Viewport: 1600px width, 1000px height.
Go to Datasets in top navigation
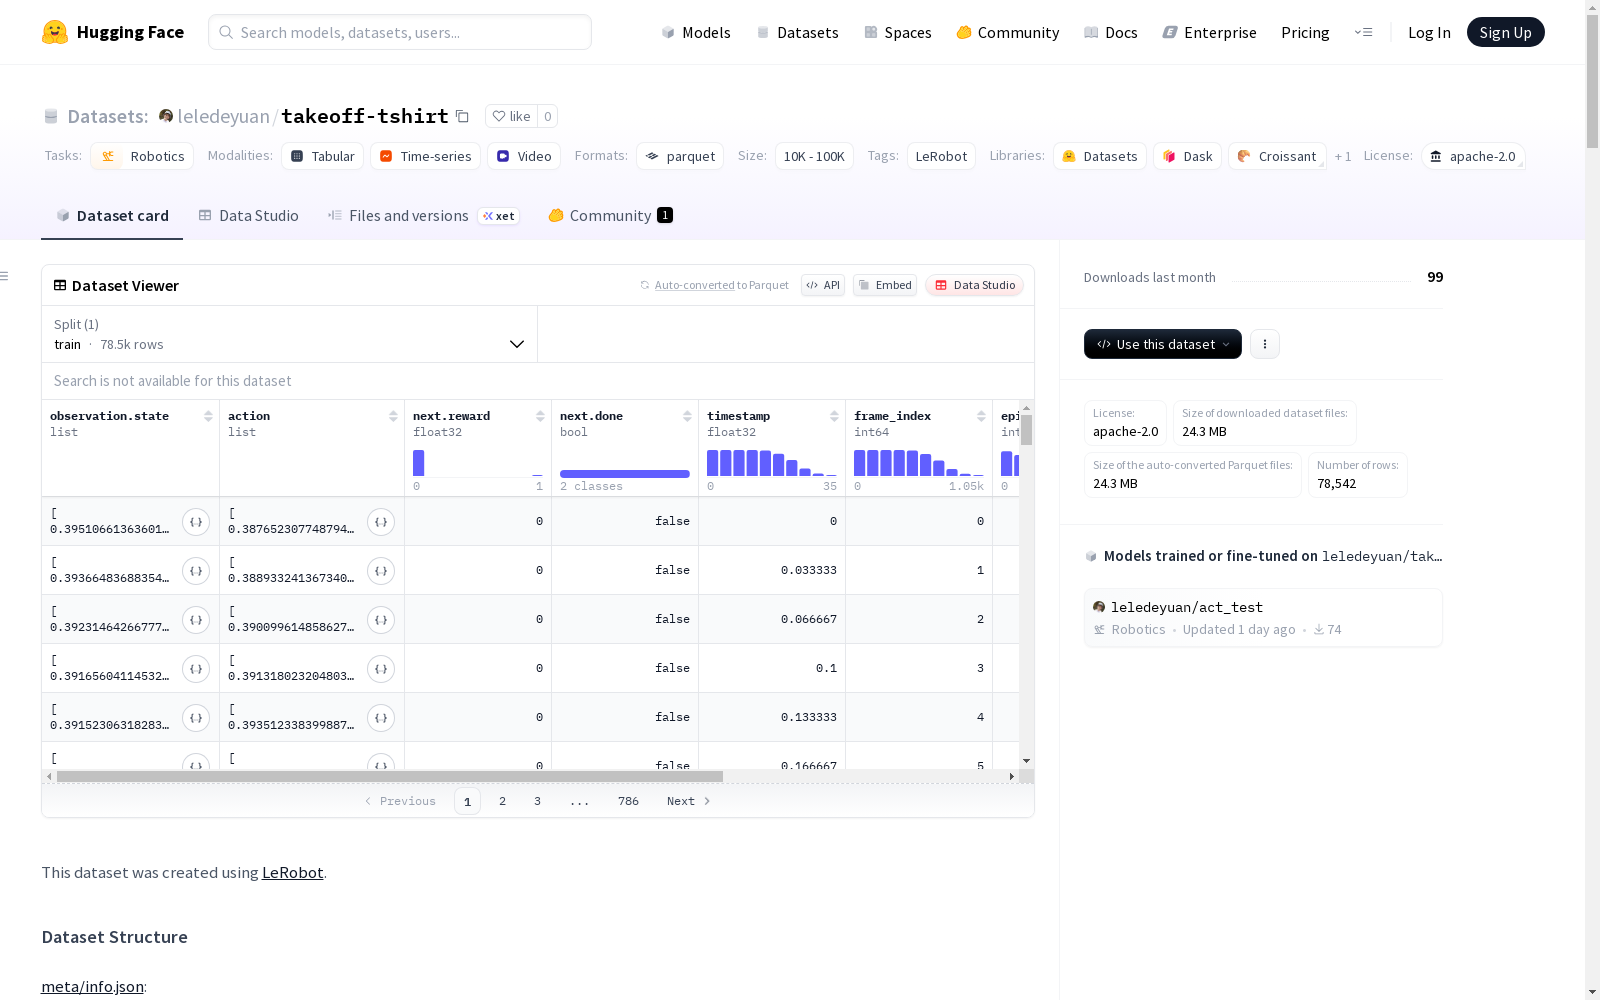(797, 32)
